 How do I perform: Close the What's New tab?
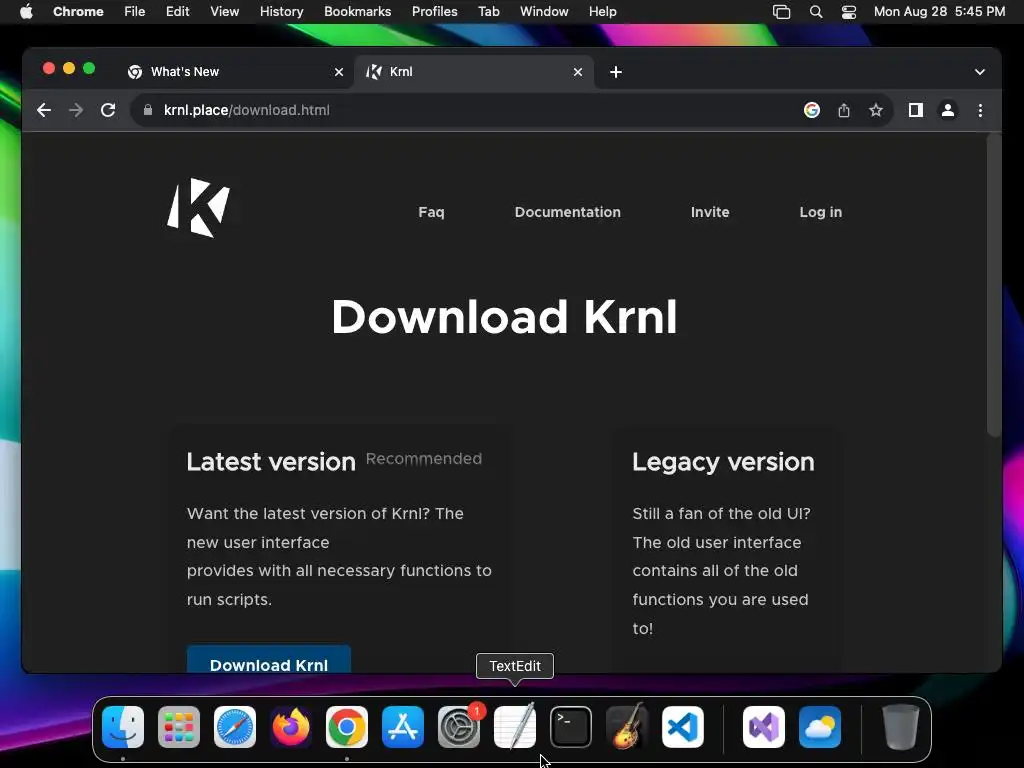tap(339, 72)
